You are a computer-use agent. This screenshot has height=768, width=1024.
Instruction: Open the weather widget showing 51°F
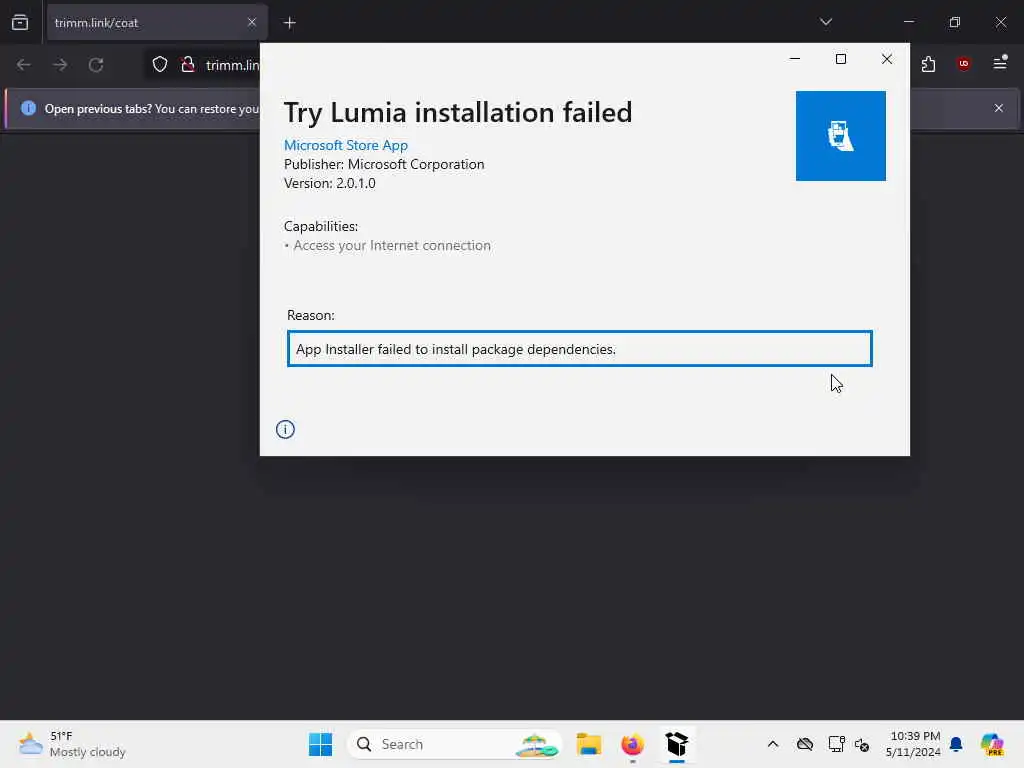click(72, 744)
